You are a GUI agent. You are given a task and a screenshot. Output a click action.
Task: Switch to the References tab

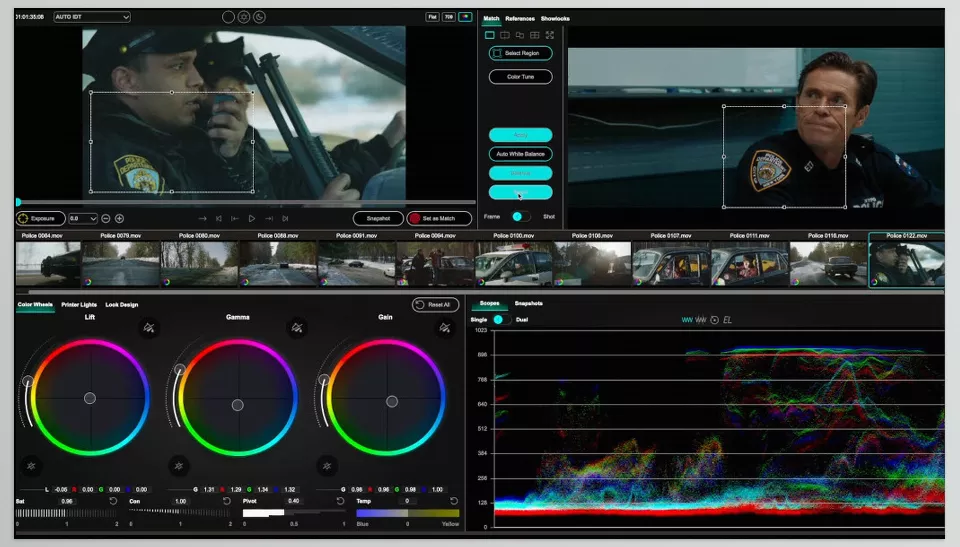pyautogui.click(x=520, y=18)
